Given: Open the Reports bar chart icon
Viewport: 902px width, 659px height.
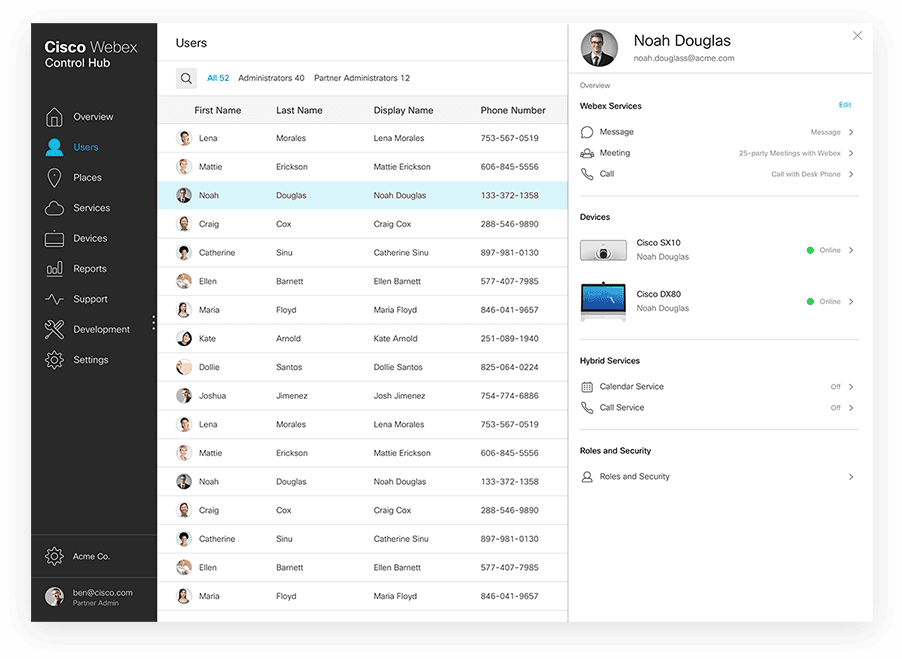Looking at the screenshot, I should 54,269.
